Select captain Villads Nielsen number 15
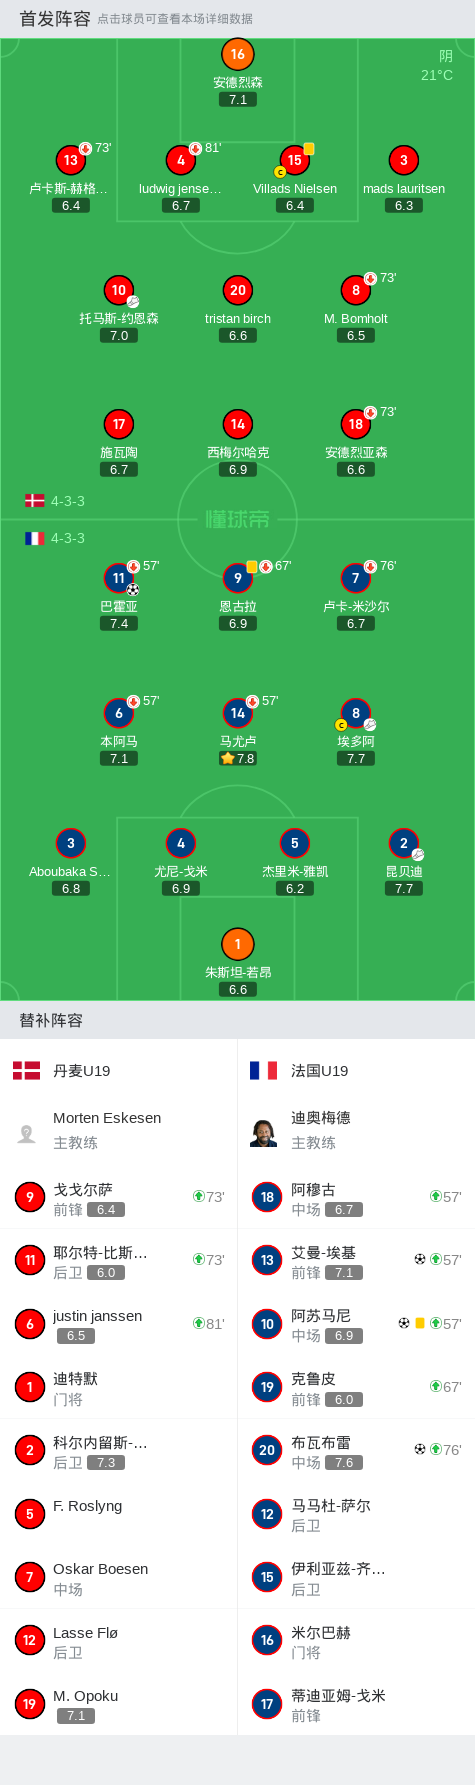This screenshot has width=475, height=1785. (x=295, y=160)
